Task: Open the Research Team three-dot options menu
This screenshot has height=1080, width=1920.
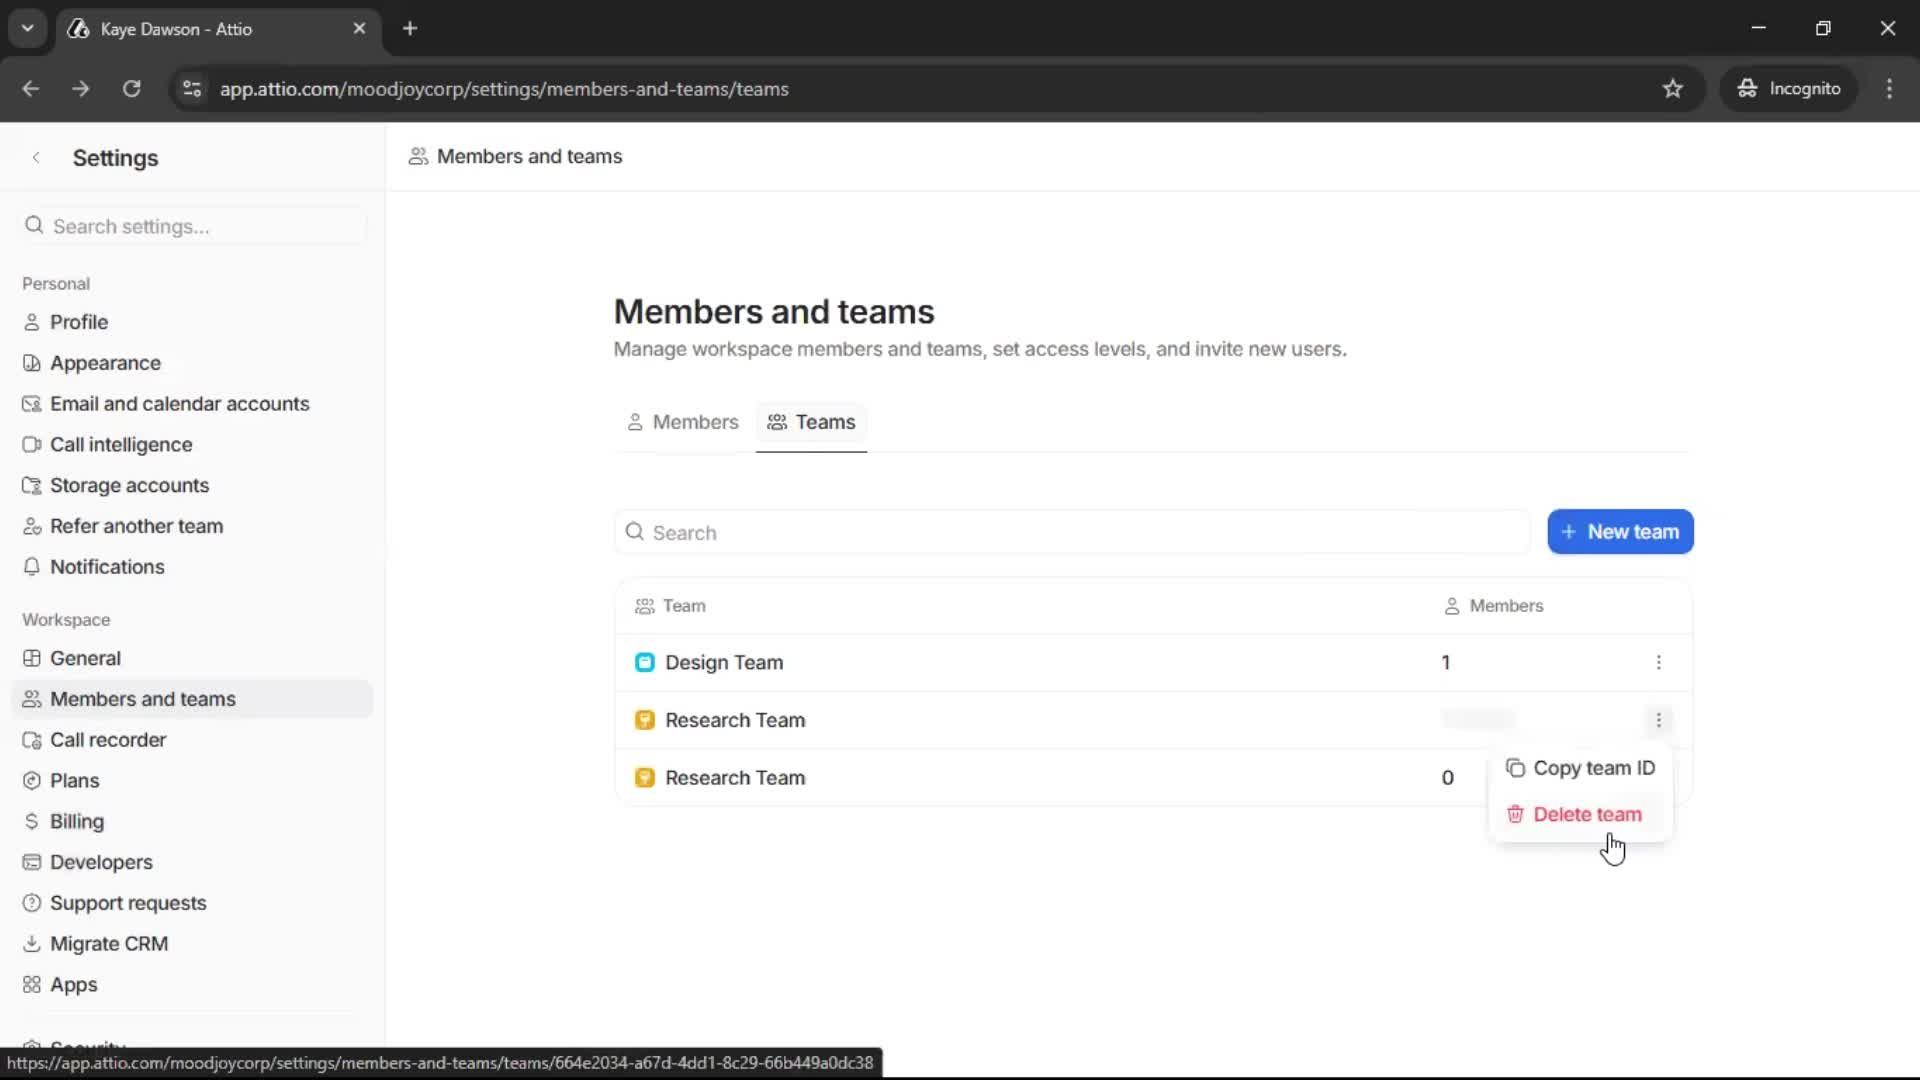Action: pyautogui.click(x=1659, y=720)
